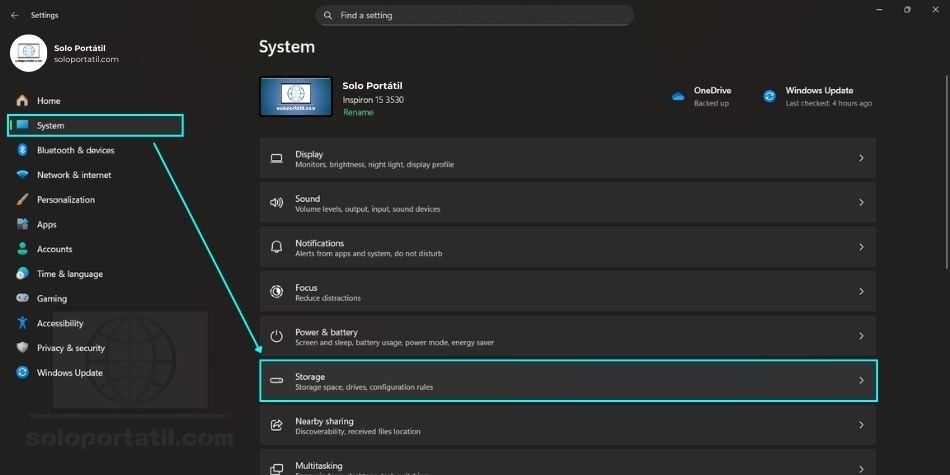Viewport: 950px width, 475px height.
Task: Expand Nearby sharing chevron
Action: pos(861,425)
